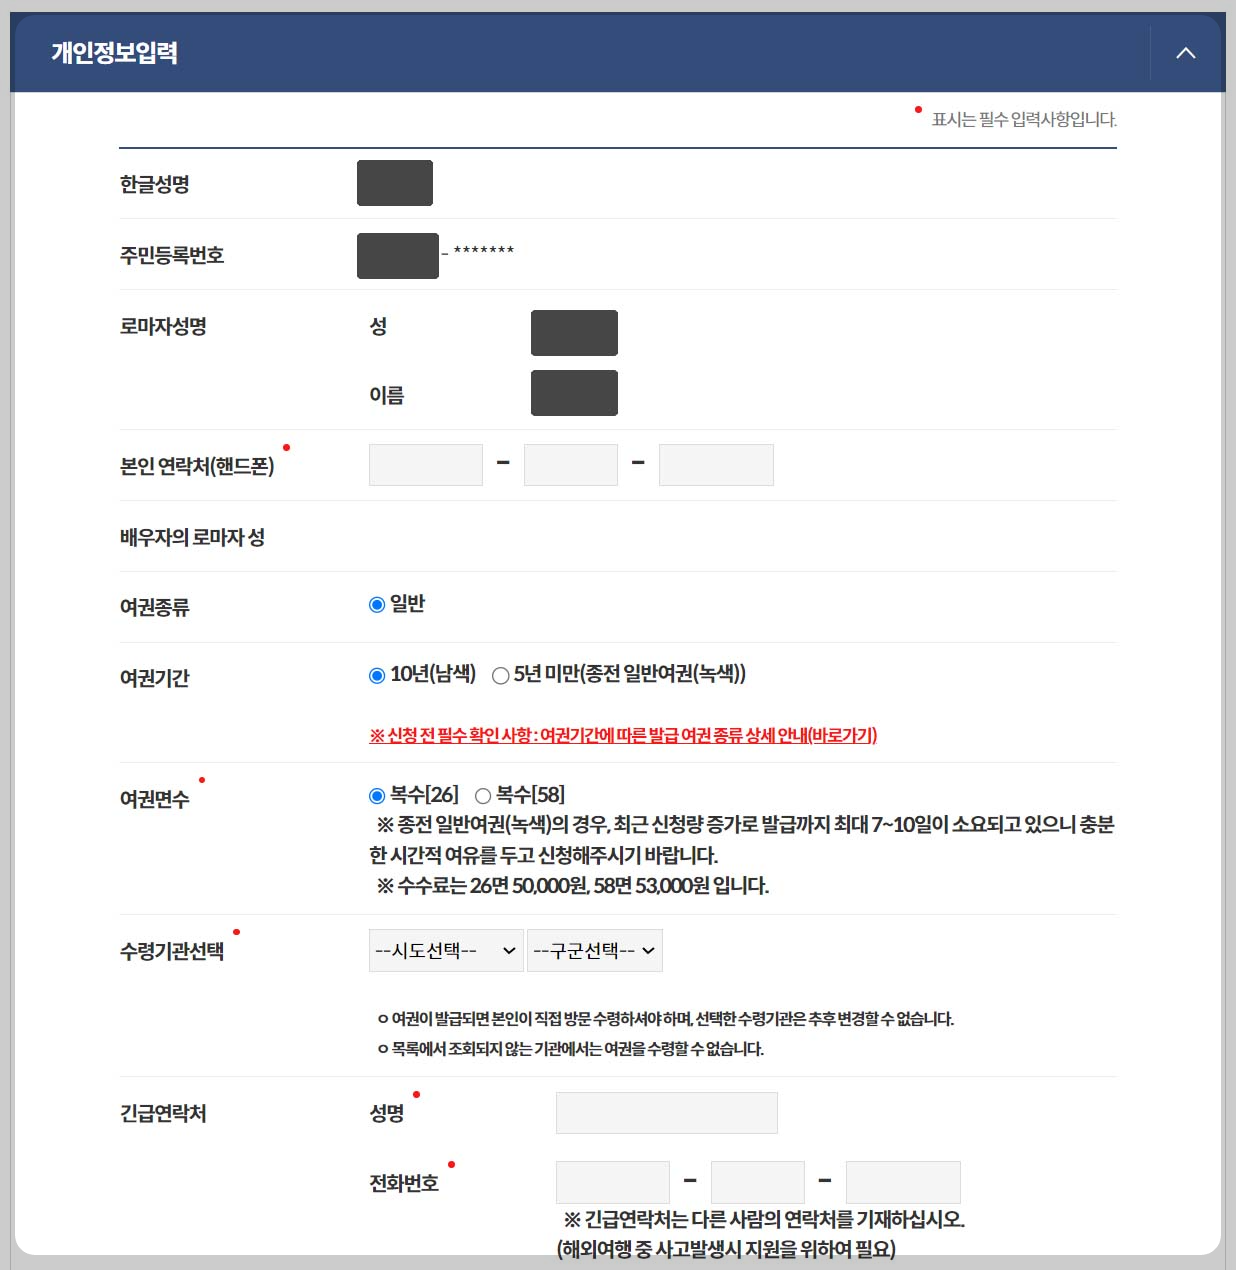The width and height of the screenshot is (1236, 1270).
Task: Click the emergency contact 성명 name field
Action: [666, 1112]
